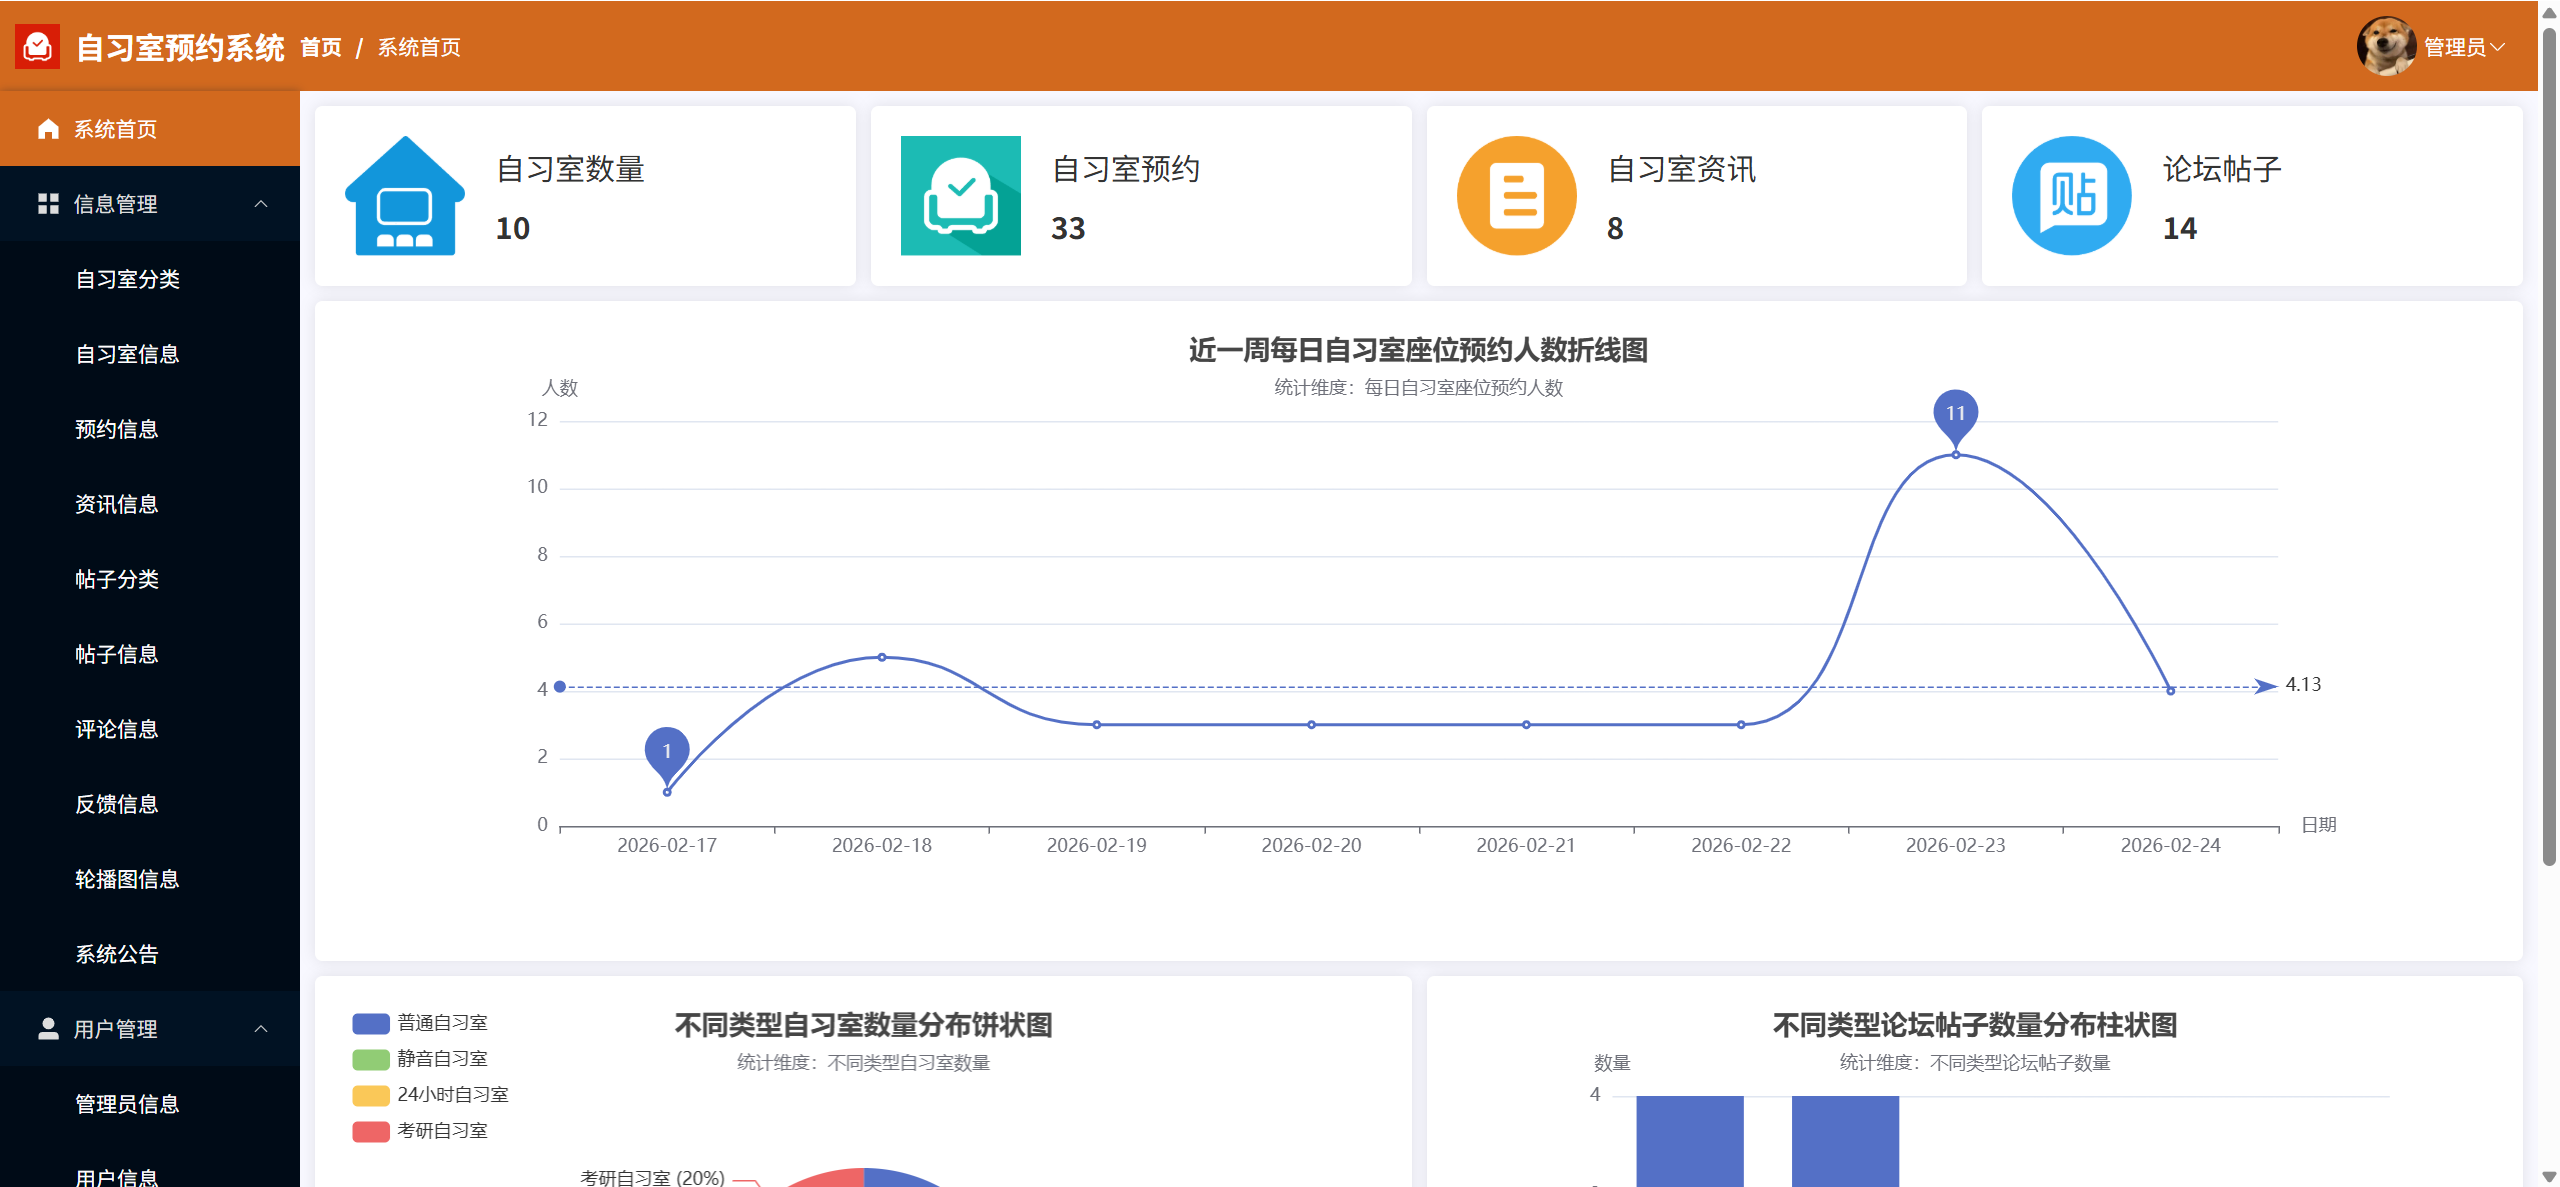
Task: Open 预约信息 menu item
Action: click(x=117, y=429)
